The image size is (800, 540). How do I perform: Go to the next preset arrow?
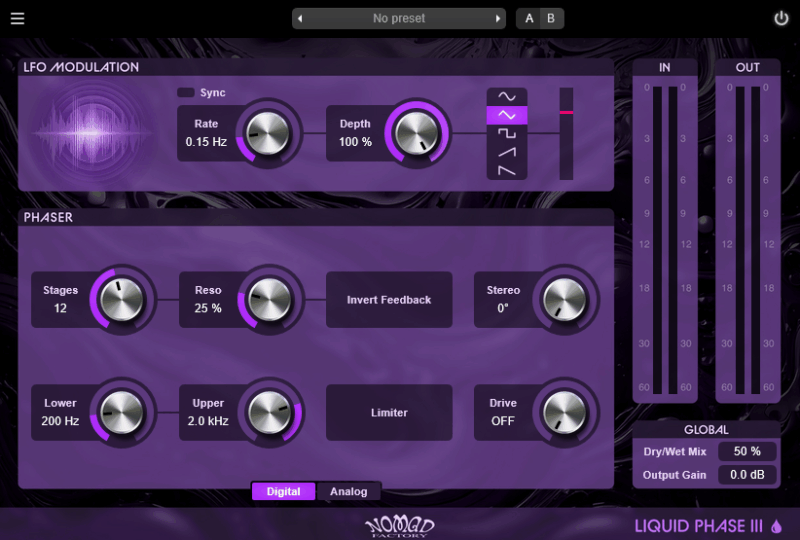tap(497, 19)
